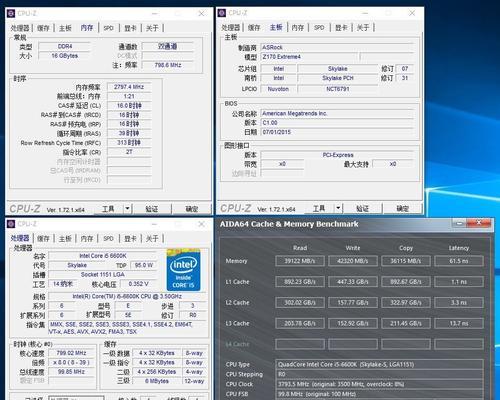500x400 pixels.
Task: Open 缓存 tab in the processor CPU-Z window
Action: (43, 238)
